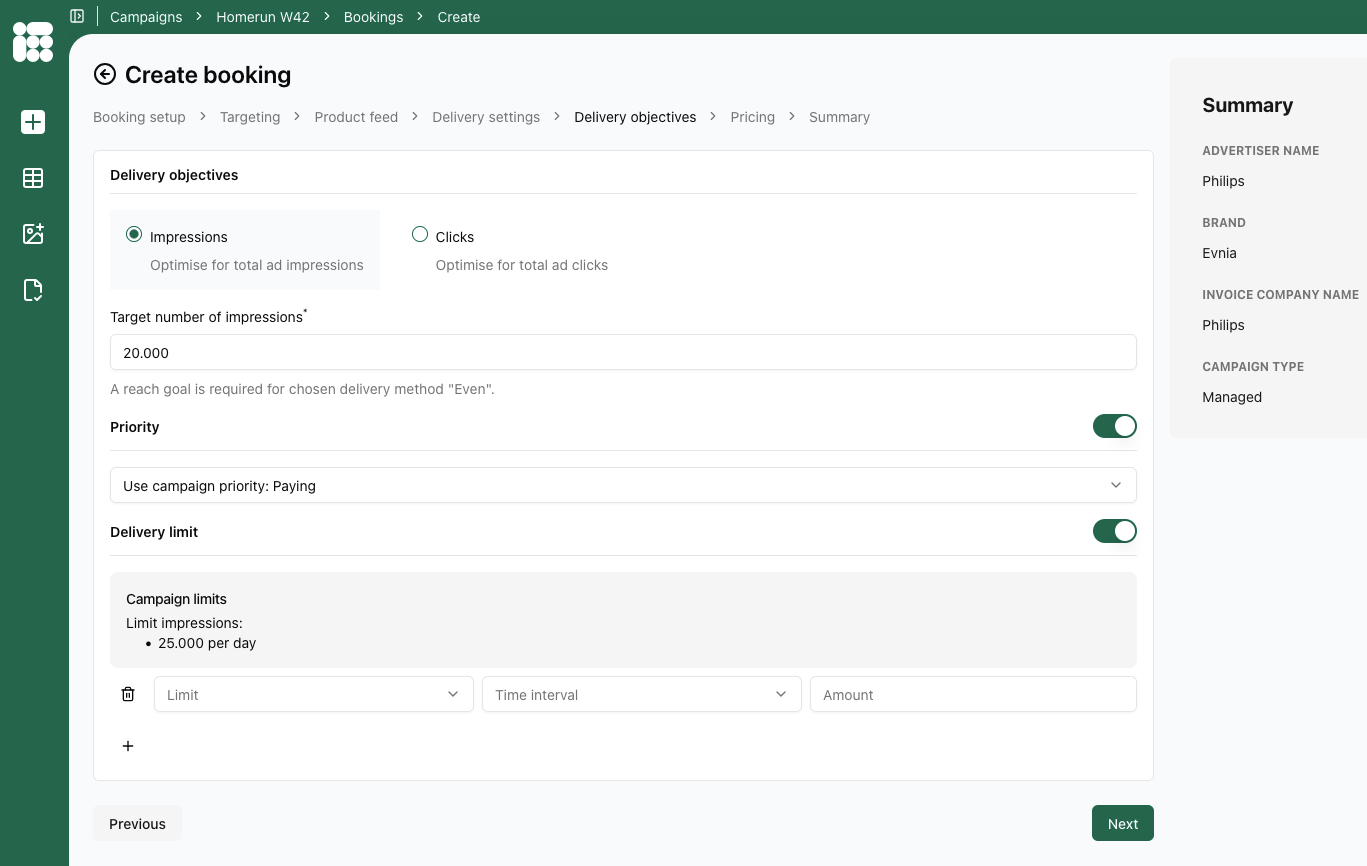The image size is (1367, 866).
Task: Go to Pricing step
Action: tap(752, 117)
